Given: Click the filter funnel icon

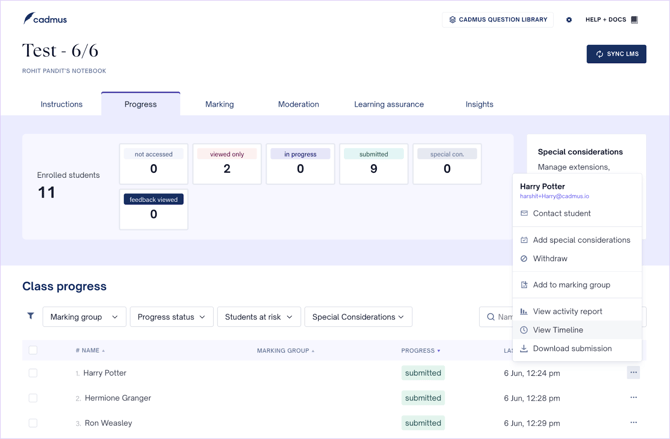Looking at the screenshot, I should click(x=30, y=316).
